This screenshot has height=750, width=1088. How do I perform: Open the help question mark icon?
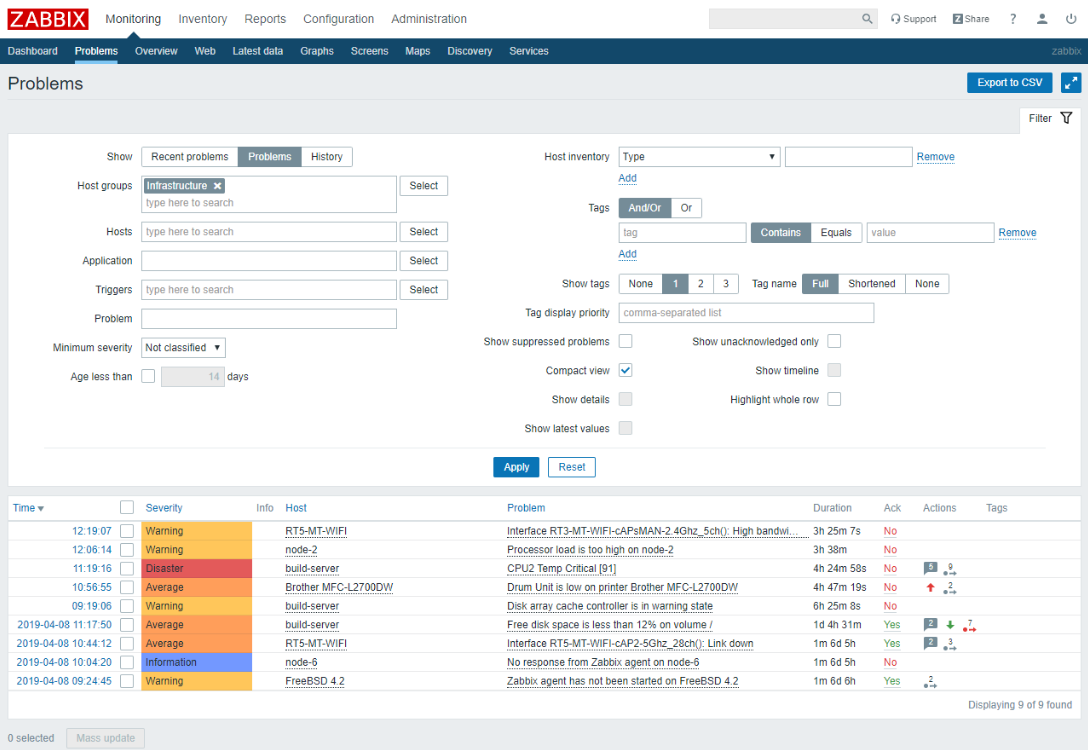tap(1013, 19)
